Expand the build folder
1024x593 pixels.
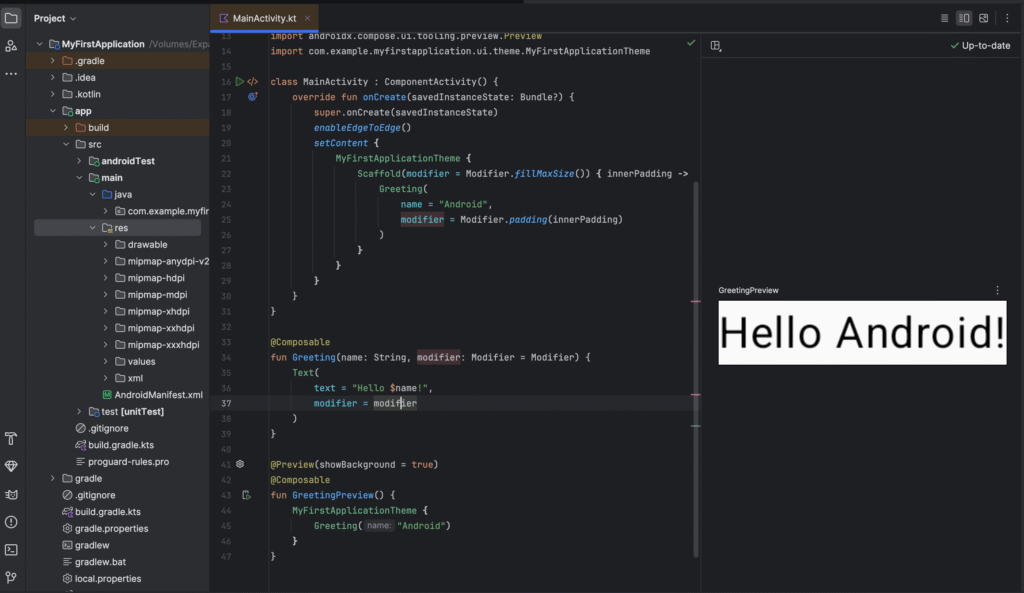click(66, 128)
